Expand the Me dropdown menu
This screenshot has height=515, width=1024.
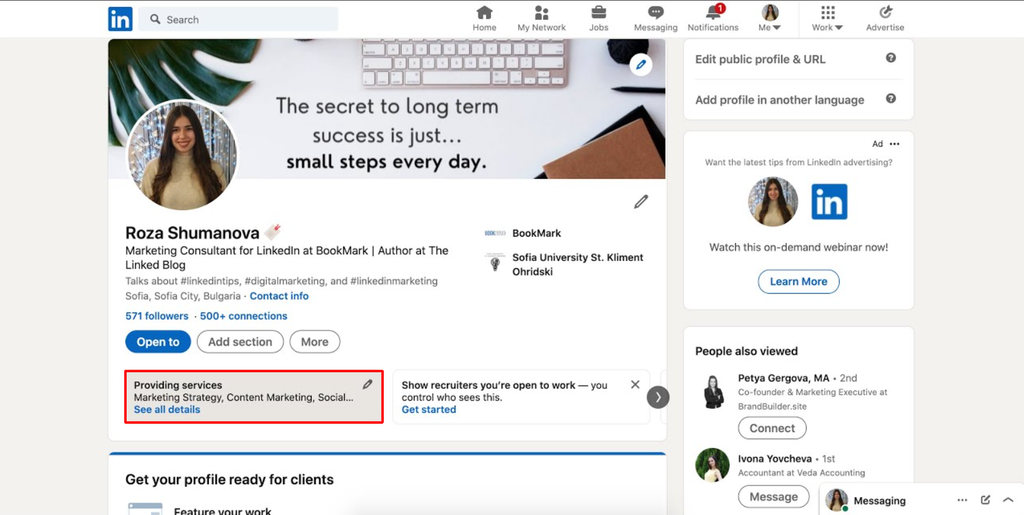(770, 19)
